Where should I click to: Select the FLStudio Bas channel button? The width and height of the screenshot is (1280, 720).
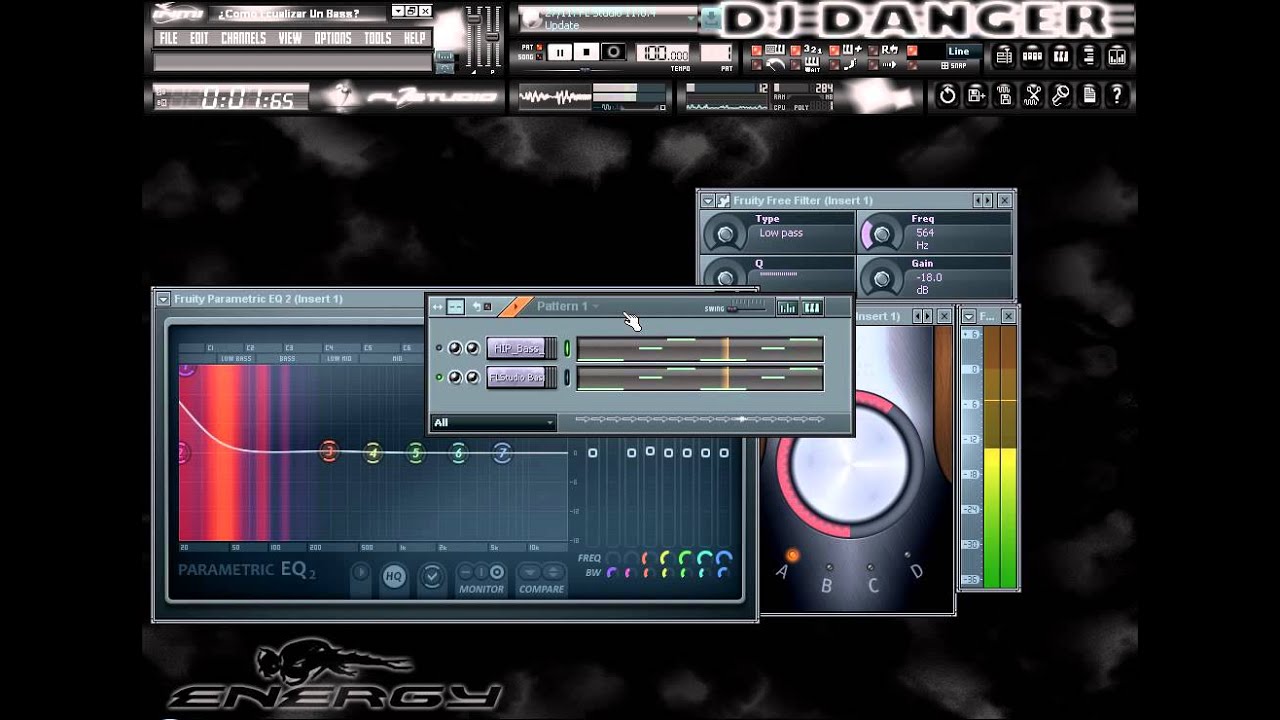[x=521, y=377]
